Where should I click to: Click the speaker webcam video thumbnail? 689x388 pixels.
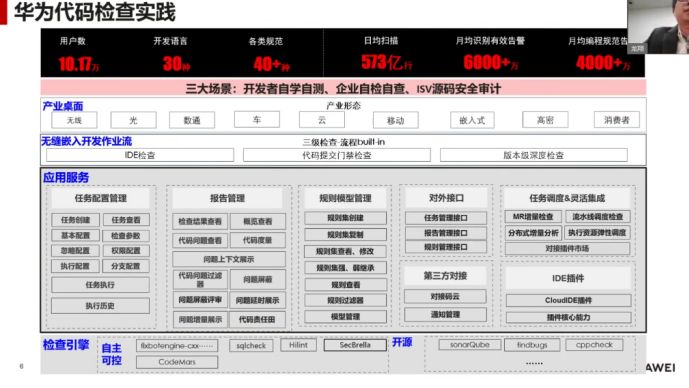(658, 27)
